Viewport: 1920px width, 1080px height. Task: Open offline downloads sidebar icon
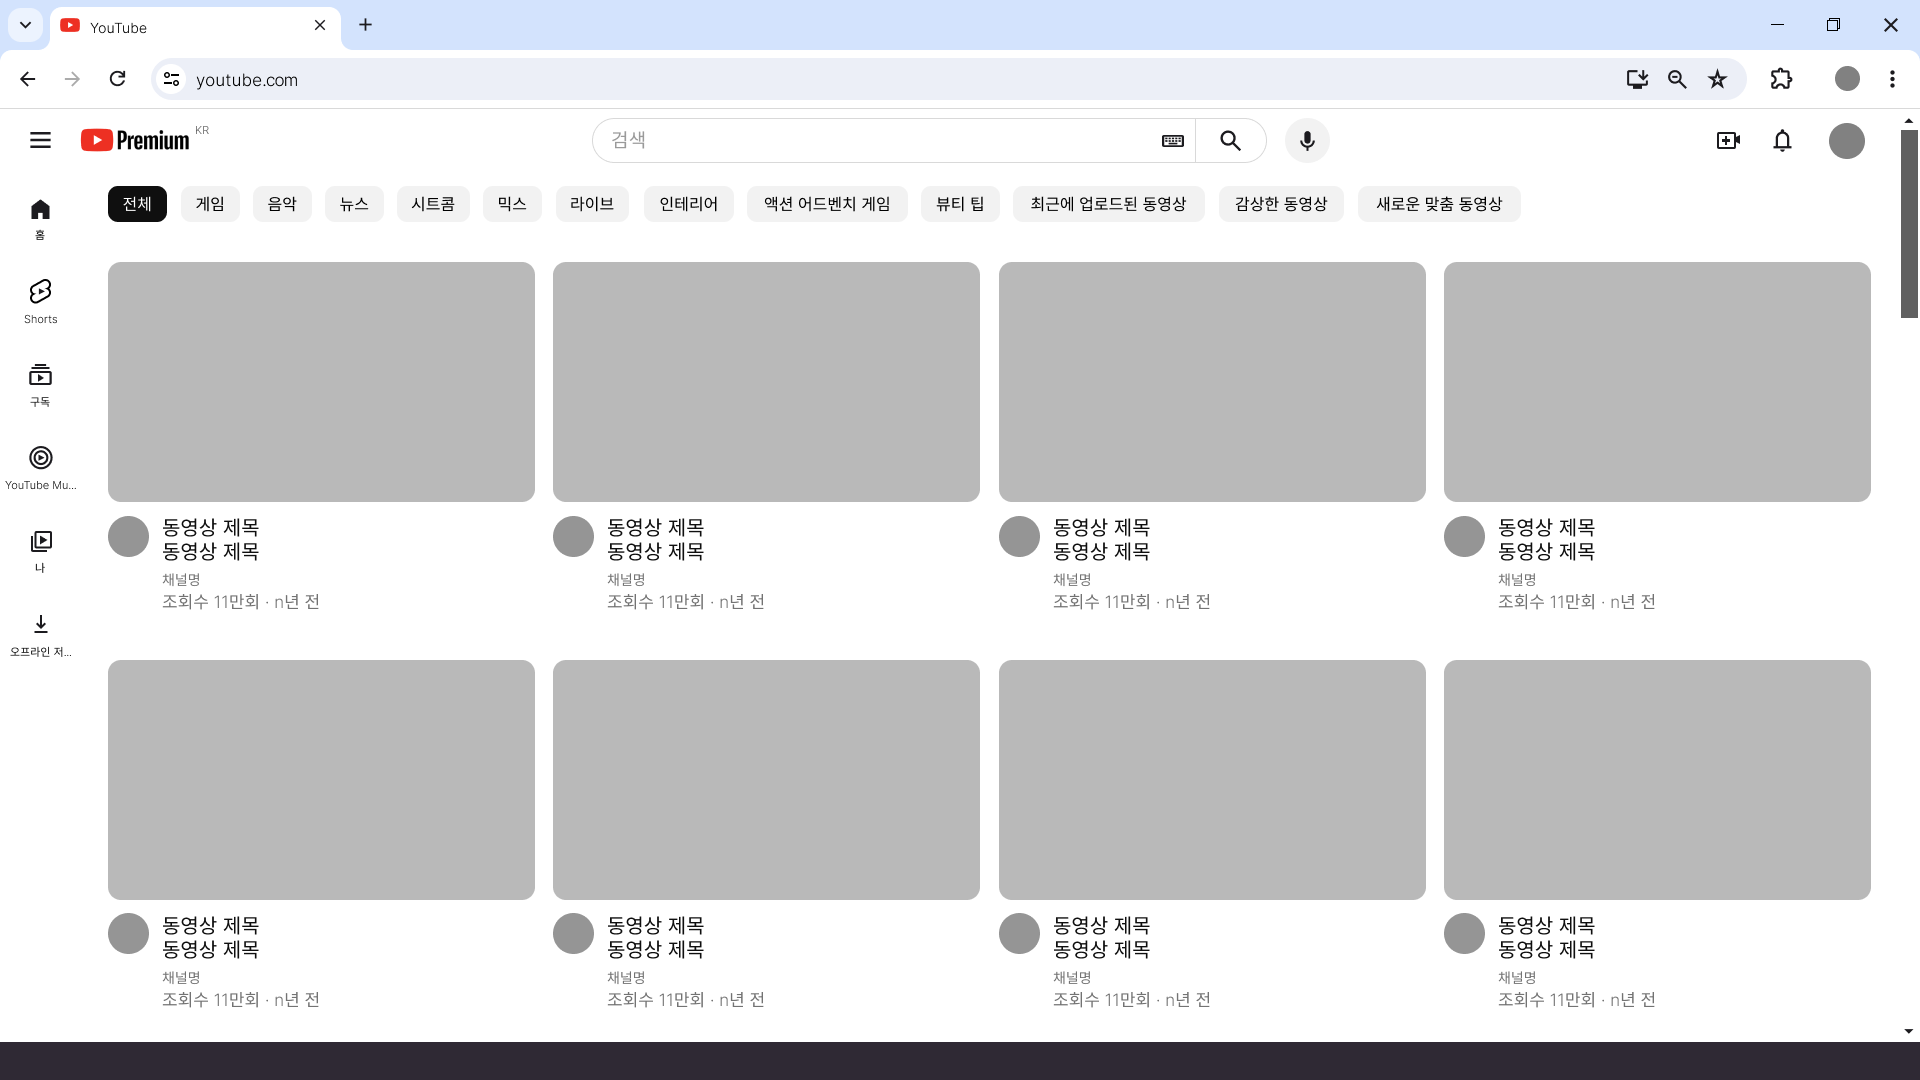pos(40,633)
